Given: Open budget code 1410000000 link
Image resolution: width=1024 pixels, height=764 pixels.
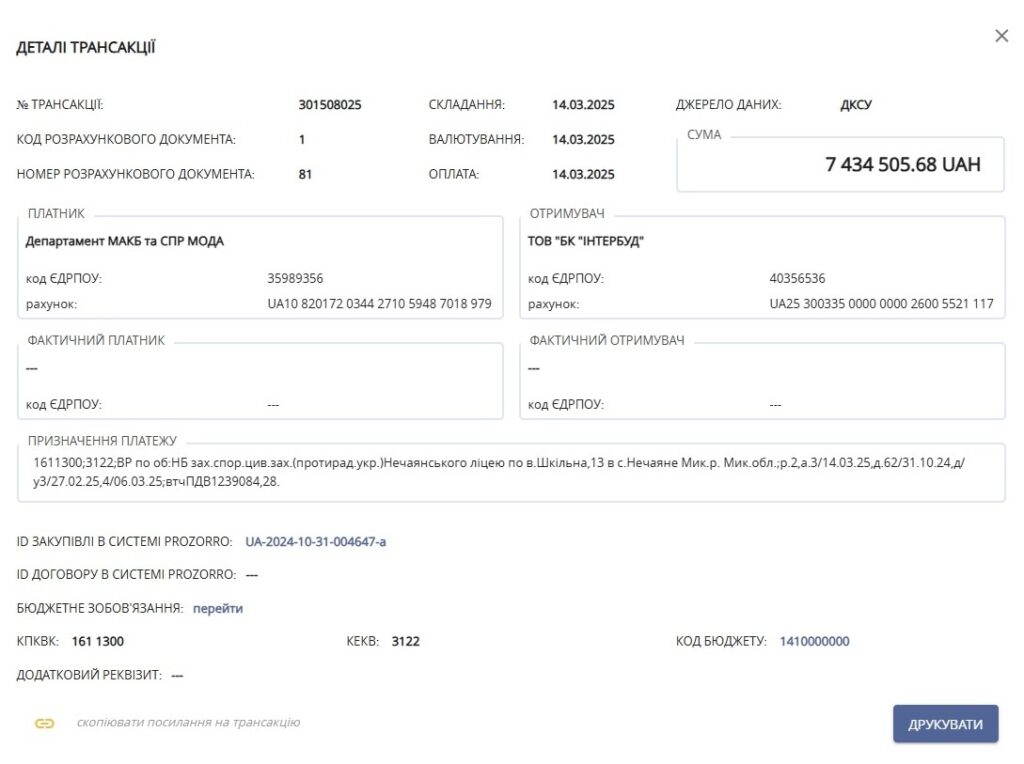Looking at the screenshot, I should tap(814, 641).
